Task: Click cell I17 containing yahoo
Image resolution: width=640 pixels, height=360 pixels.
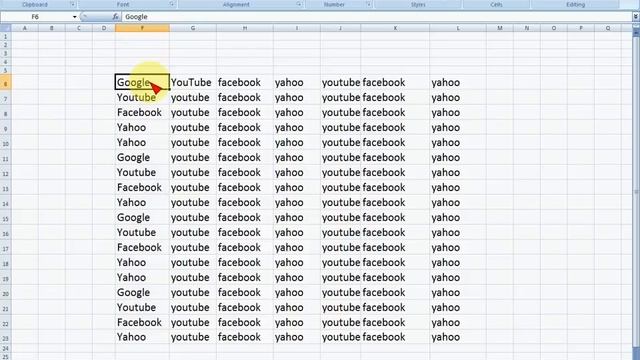Action: (x=297, y=247)
